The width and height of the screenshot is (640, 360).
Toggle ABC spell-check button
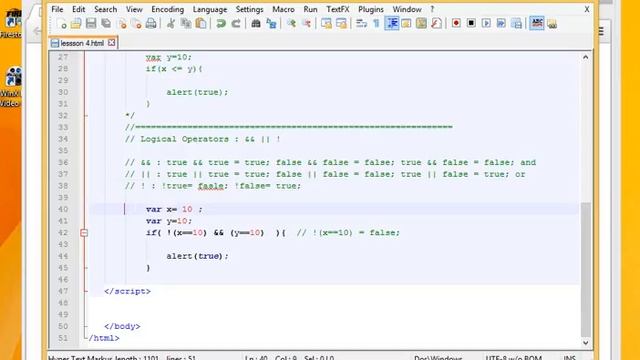(x=537, y=23)
